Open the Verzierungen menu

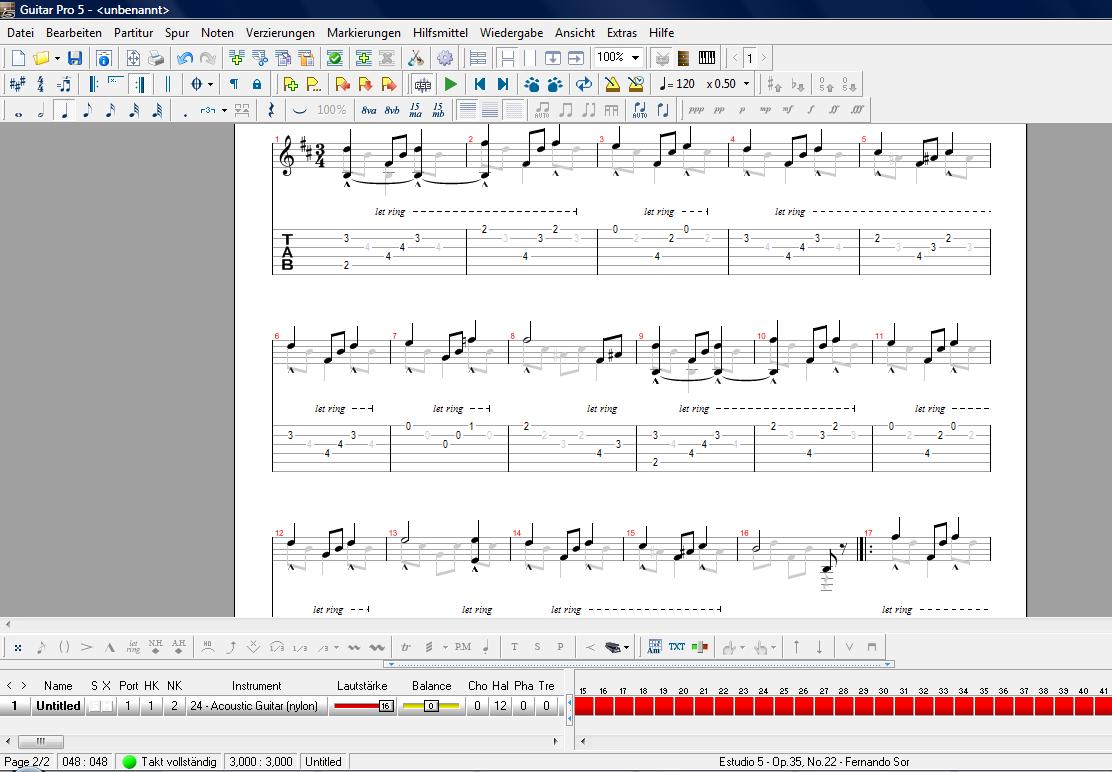point(280,33)
